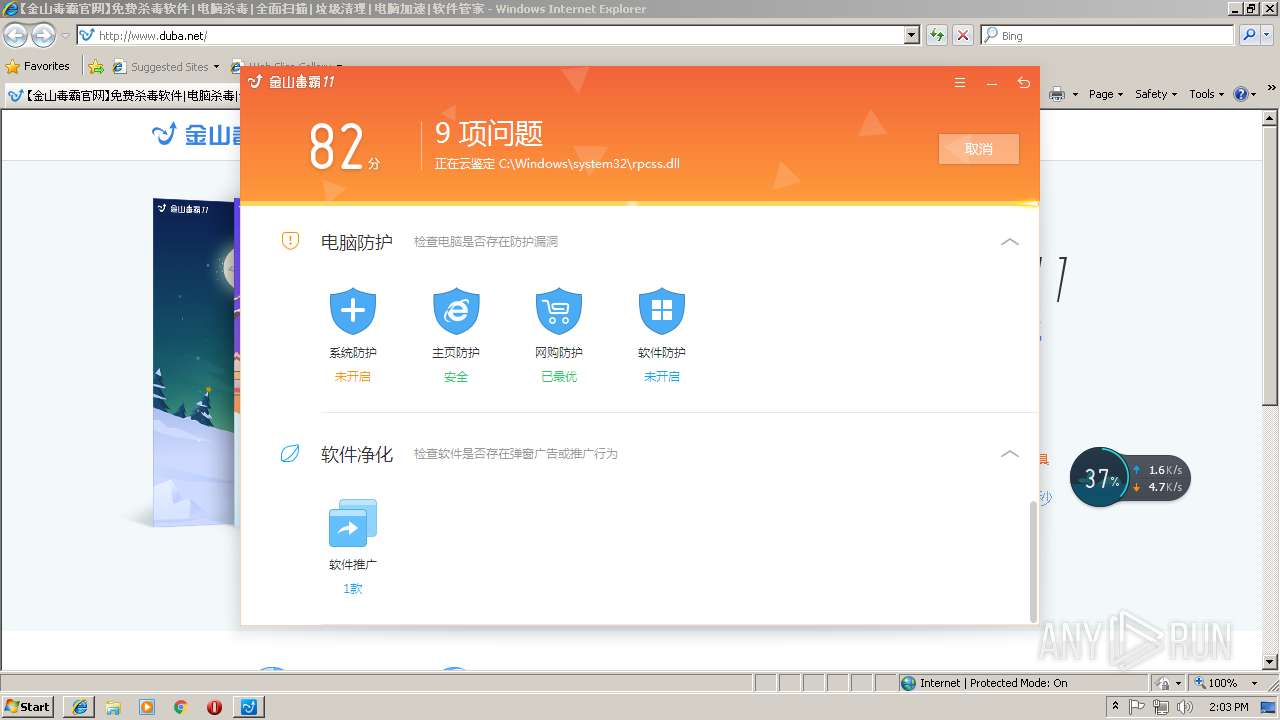Click the Bing search magnifier button
Screen dimensions: 1280x720
[x=1249, y=35]
